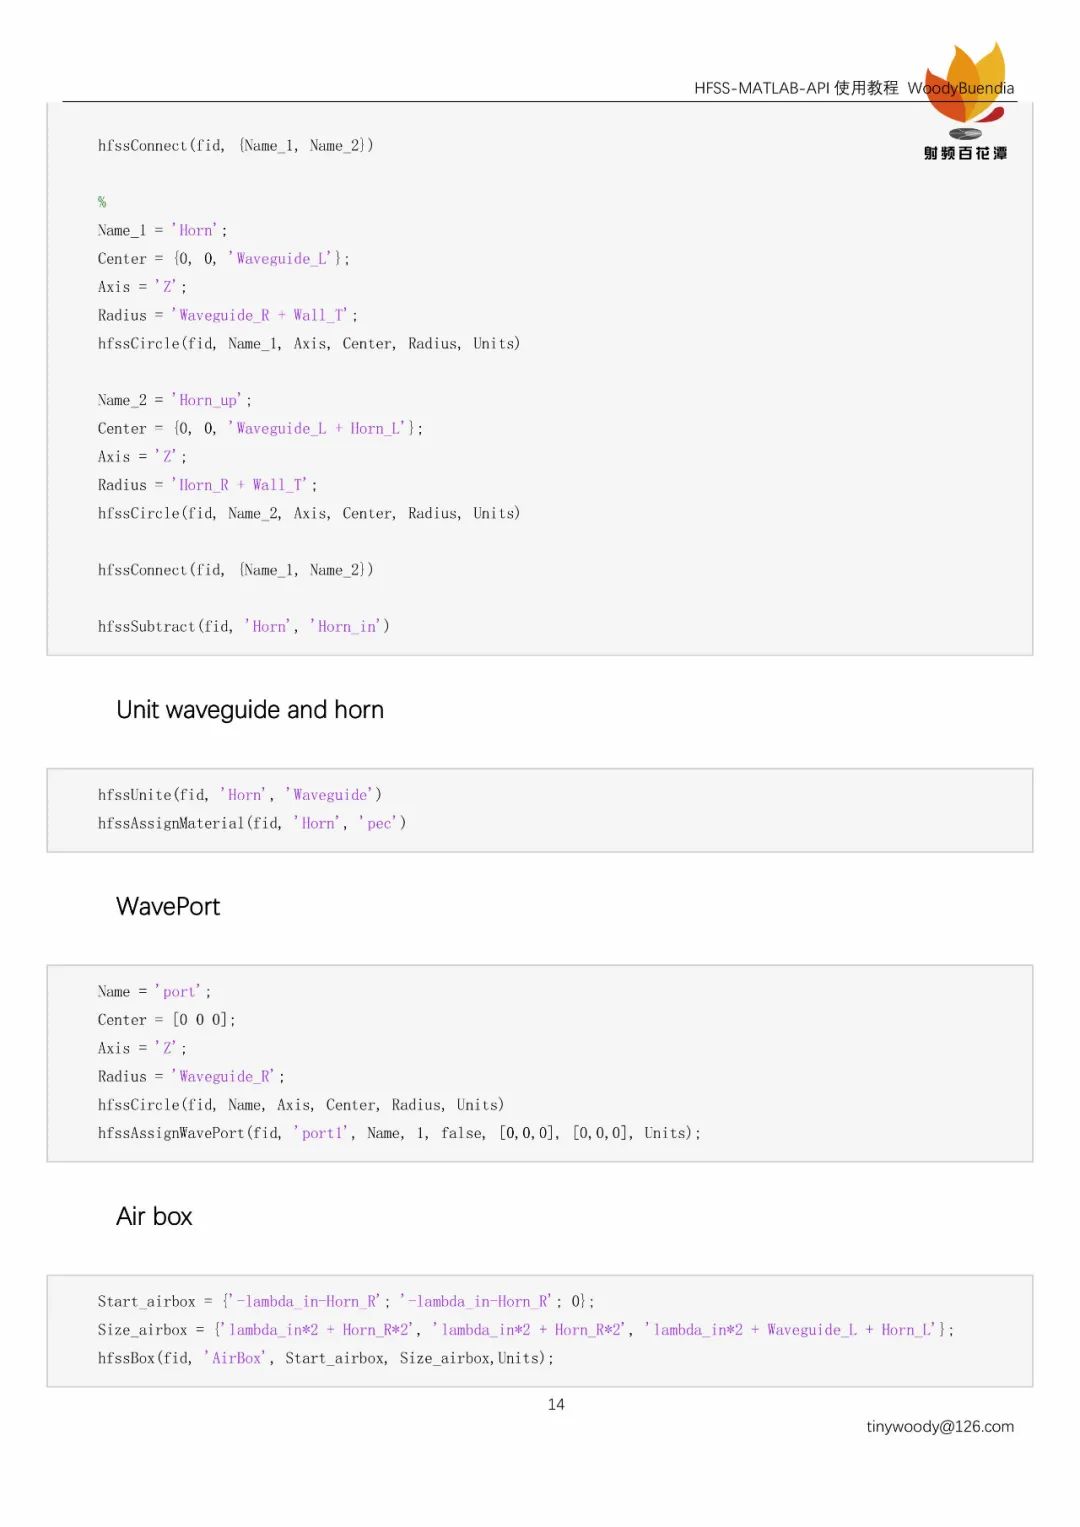The height and width of the screenshot is (1527, 1080).
Task: Click the hfssUnite code line
Action: [239, 795]
